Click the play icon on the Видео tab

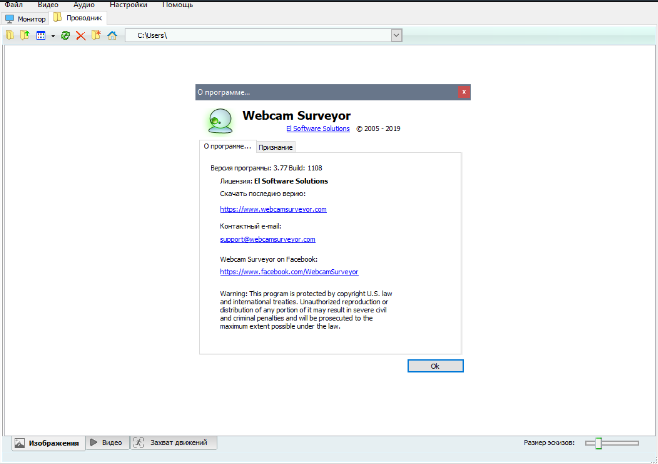point(94,443)
